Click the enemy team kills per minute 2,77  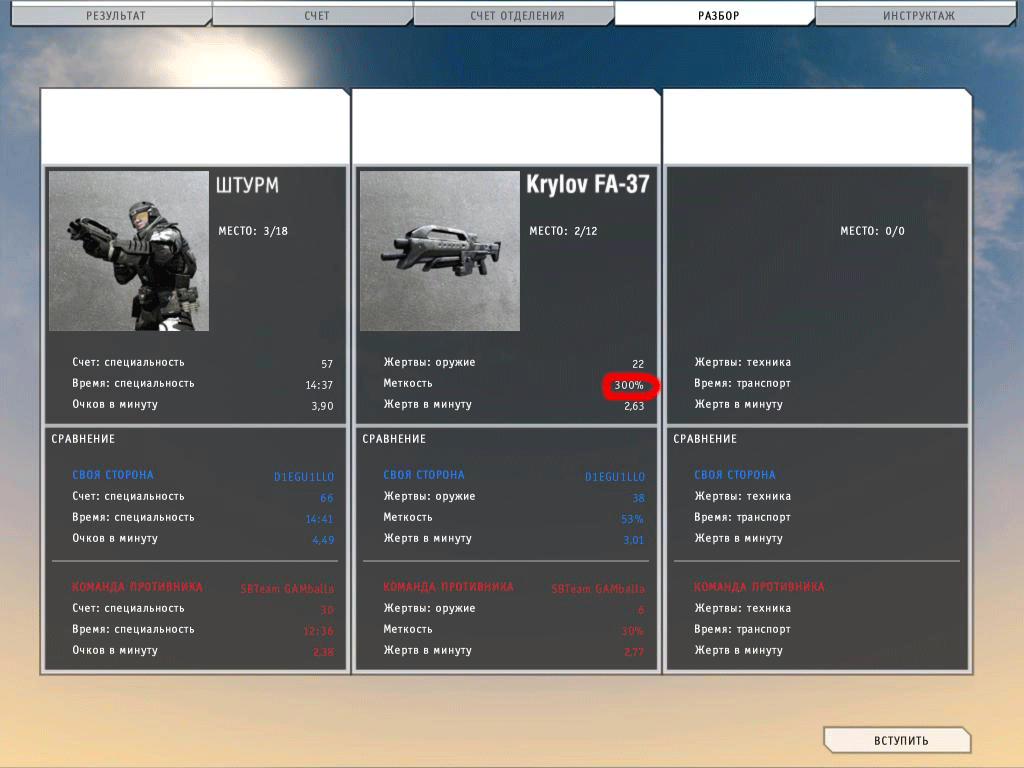pos(634,651)
